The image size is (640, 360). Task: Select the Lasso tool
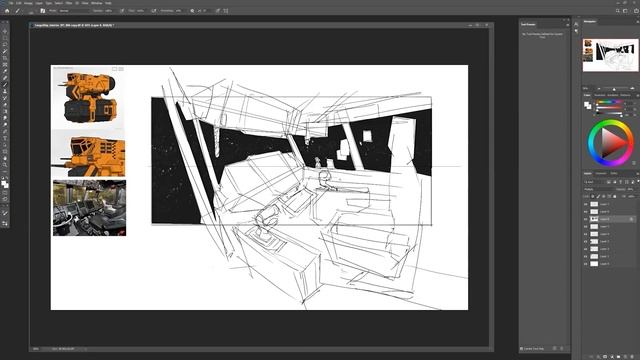pyautogui.click(x=5, y=44)
